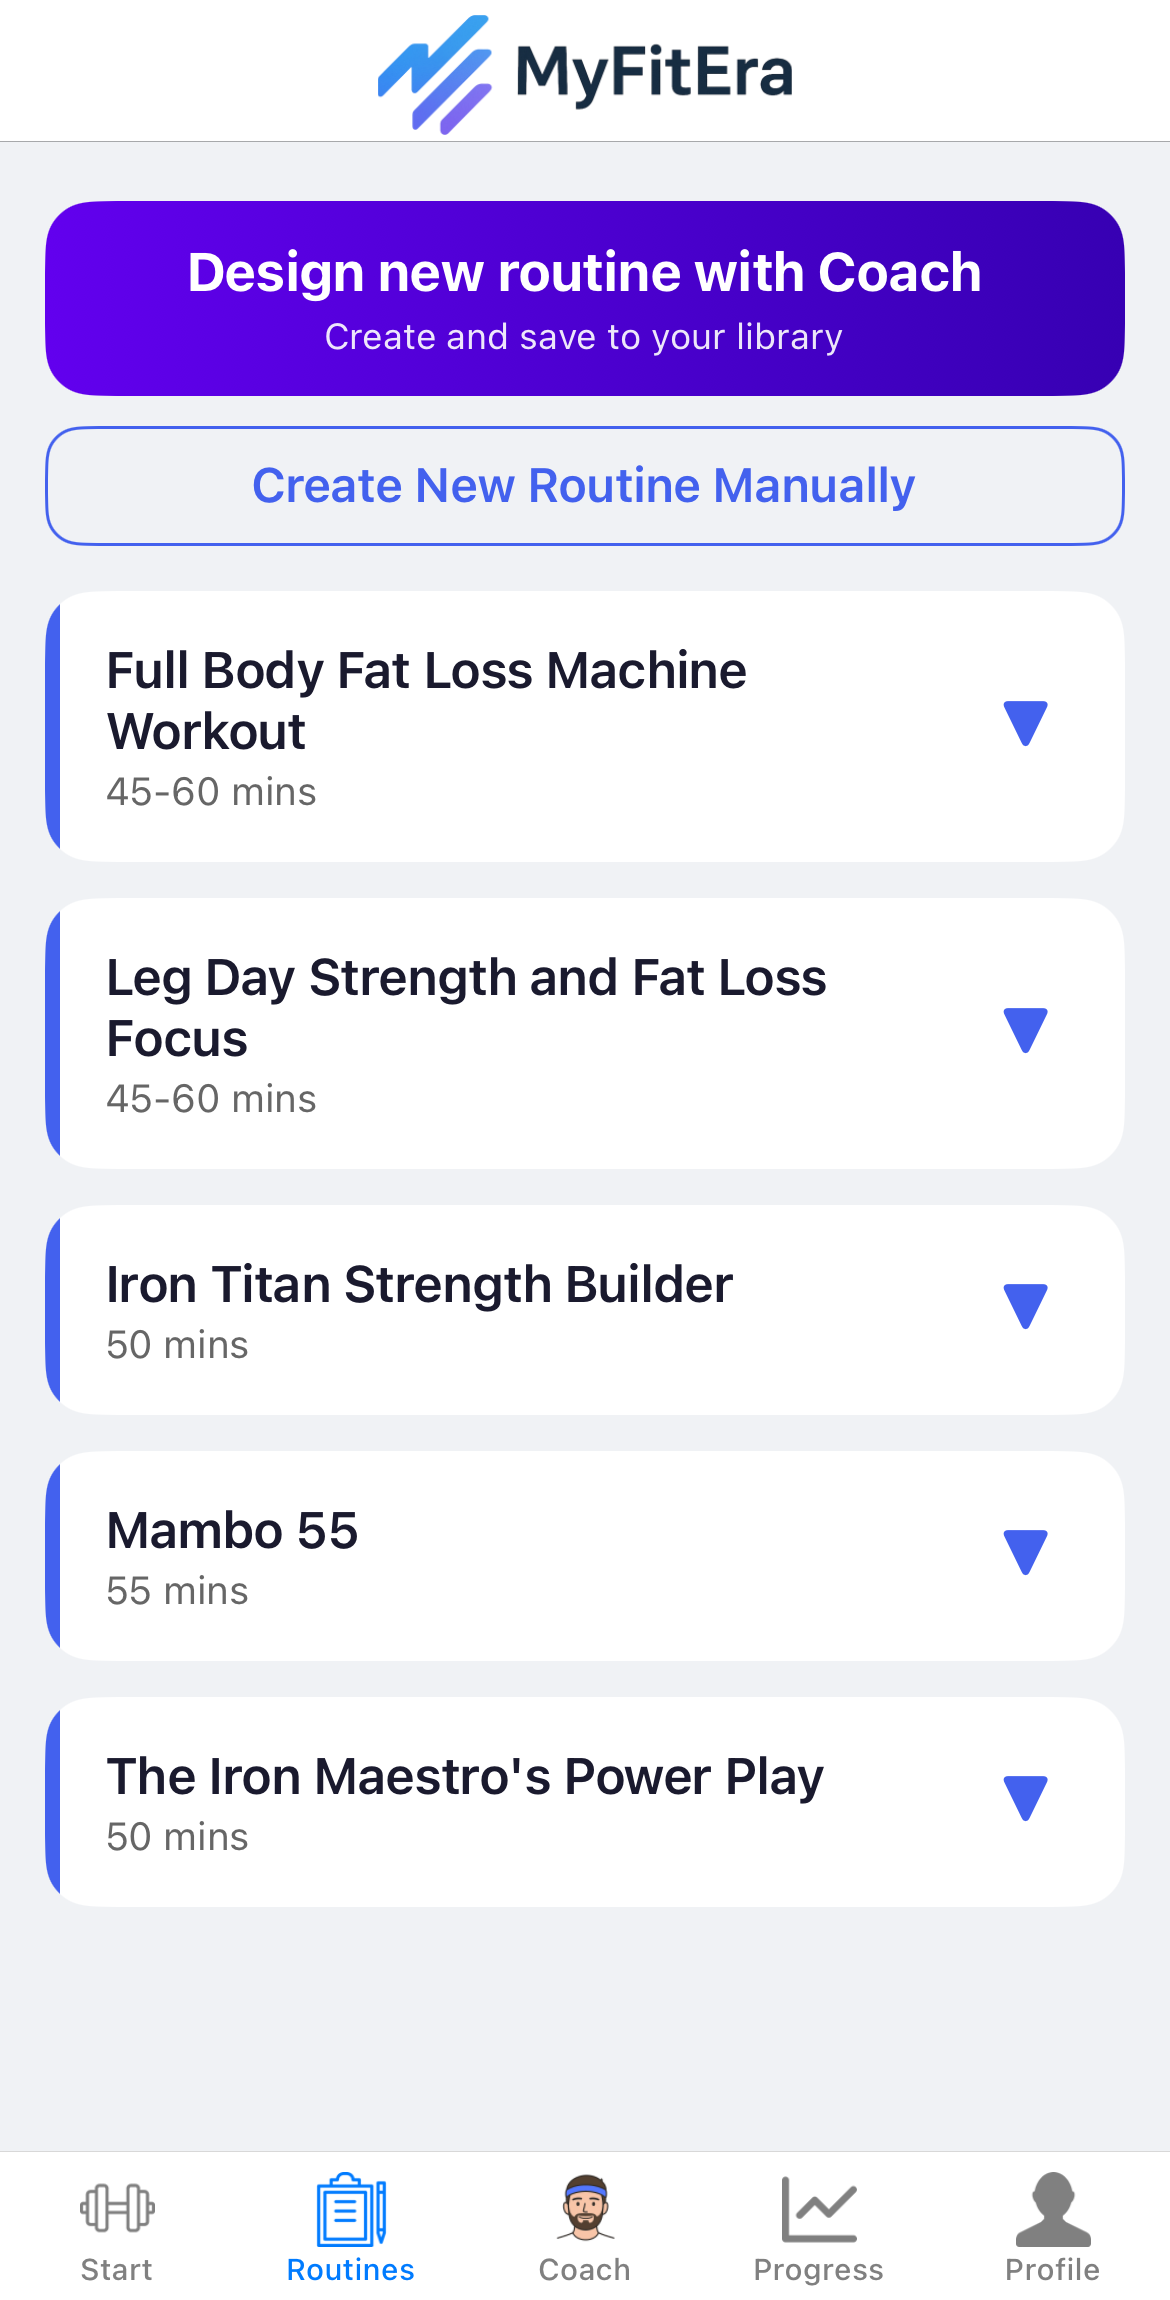This screenshot has height=2300, width=1170.
Task: Tap the dumbbell Start icon
Action: (x=117, y=2208)
